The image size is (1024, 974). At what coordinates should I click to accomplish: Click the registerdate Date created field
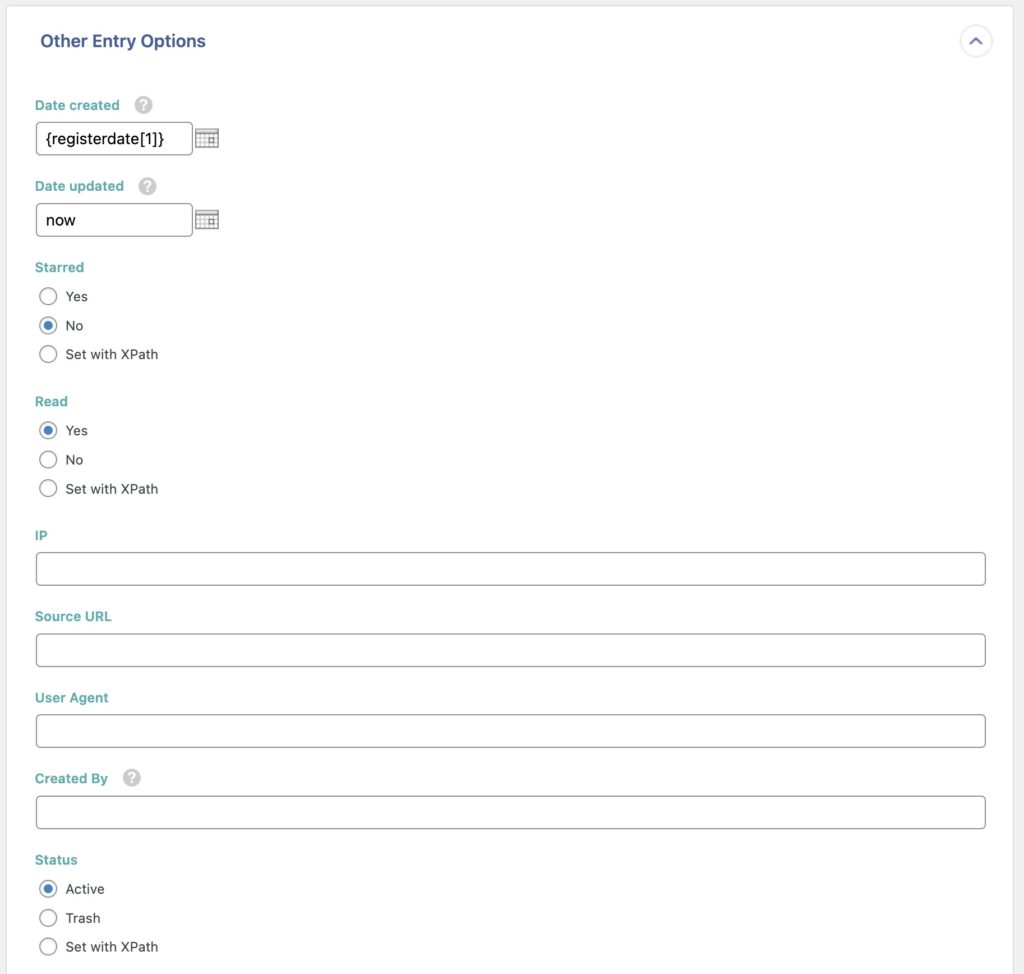pyautogui.click(x=113, y=138)
